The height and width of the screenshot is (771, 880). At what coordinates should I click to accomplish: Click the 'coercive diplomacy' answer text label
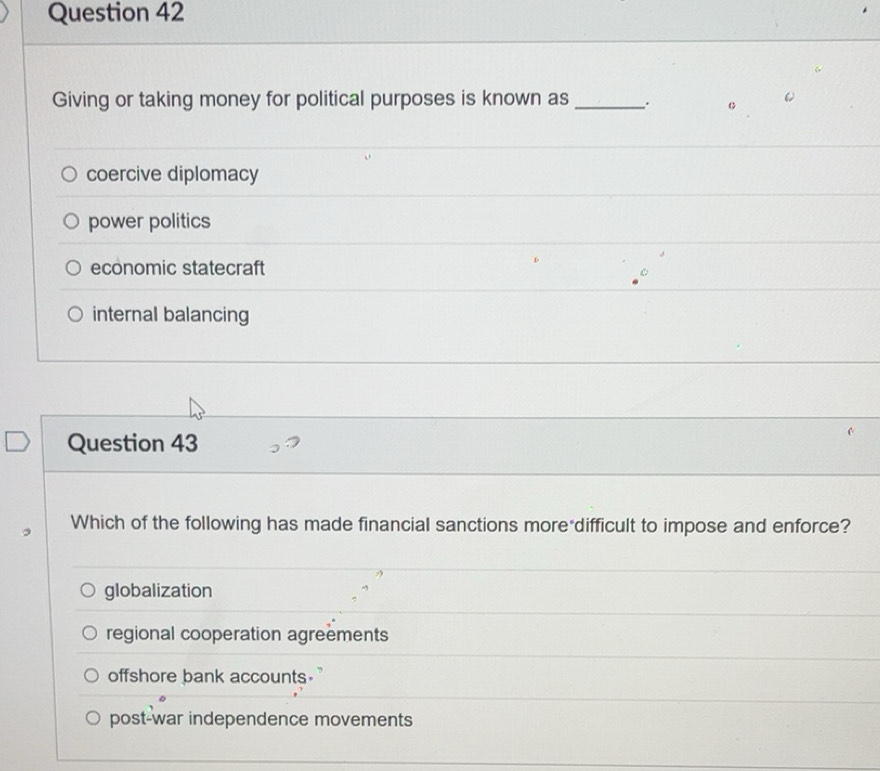173,174
